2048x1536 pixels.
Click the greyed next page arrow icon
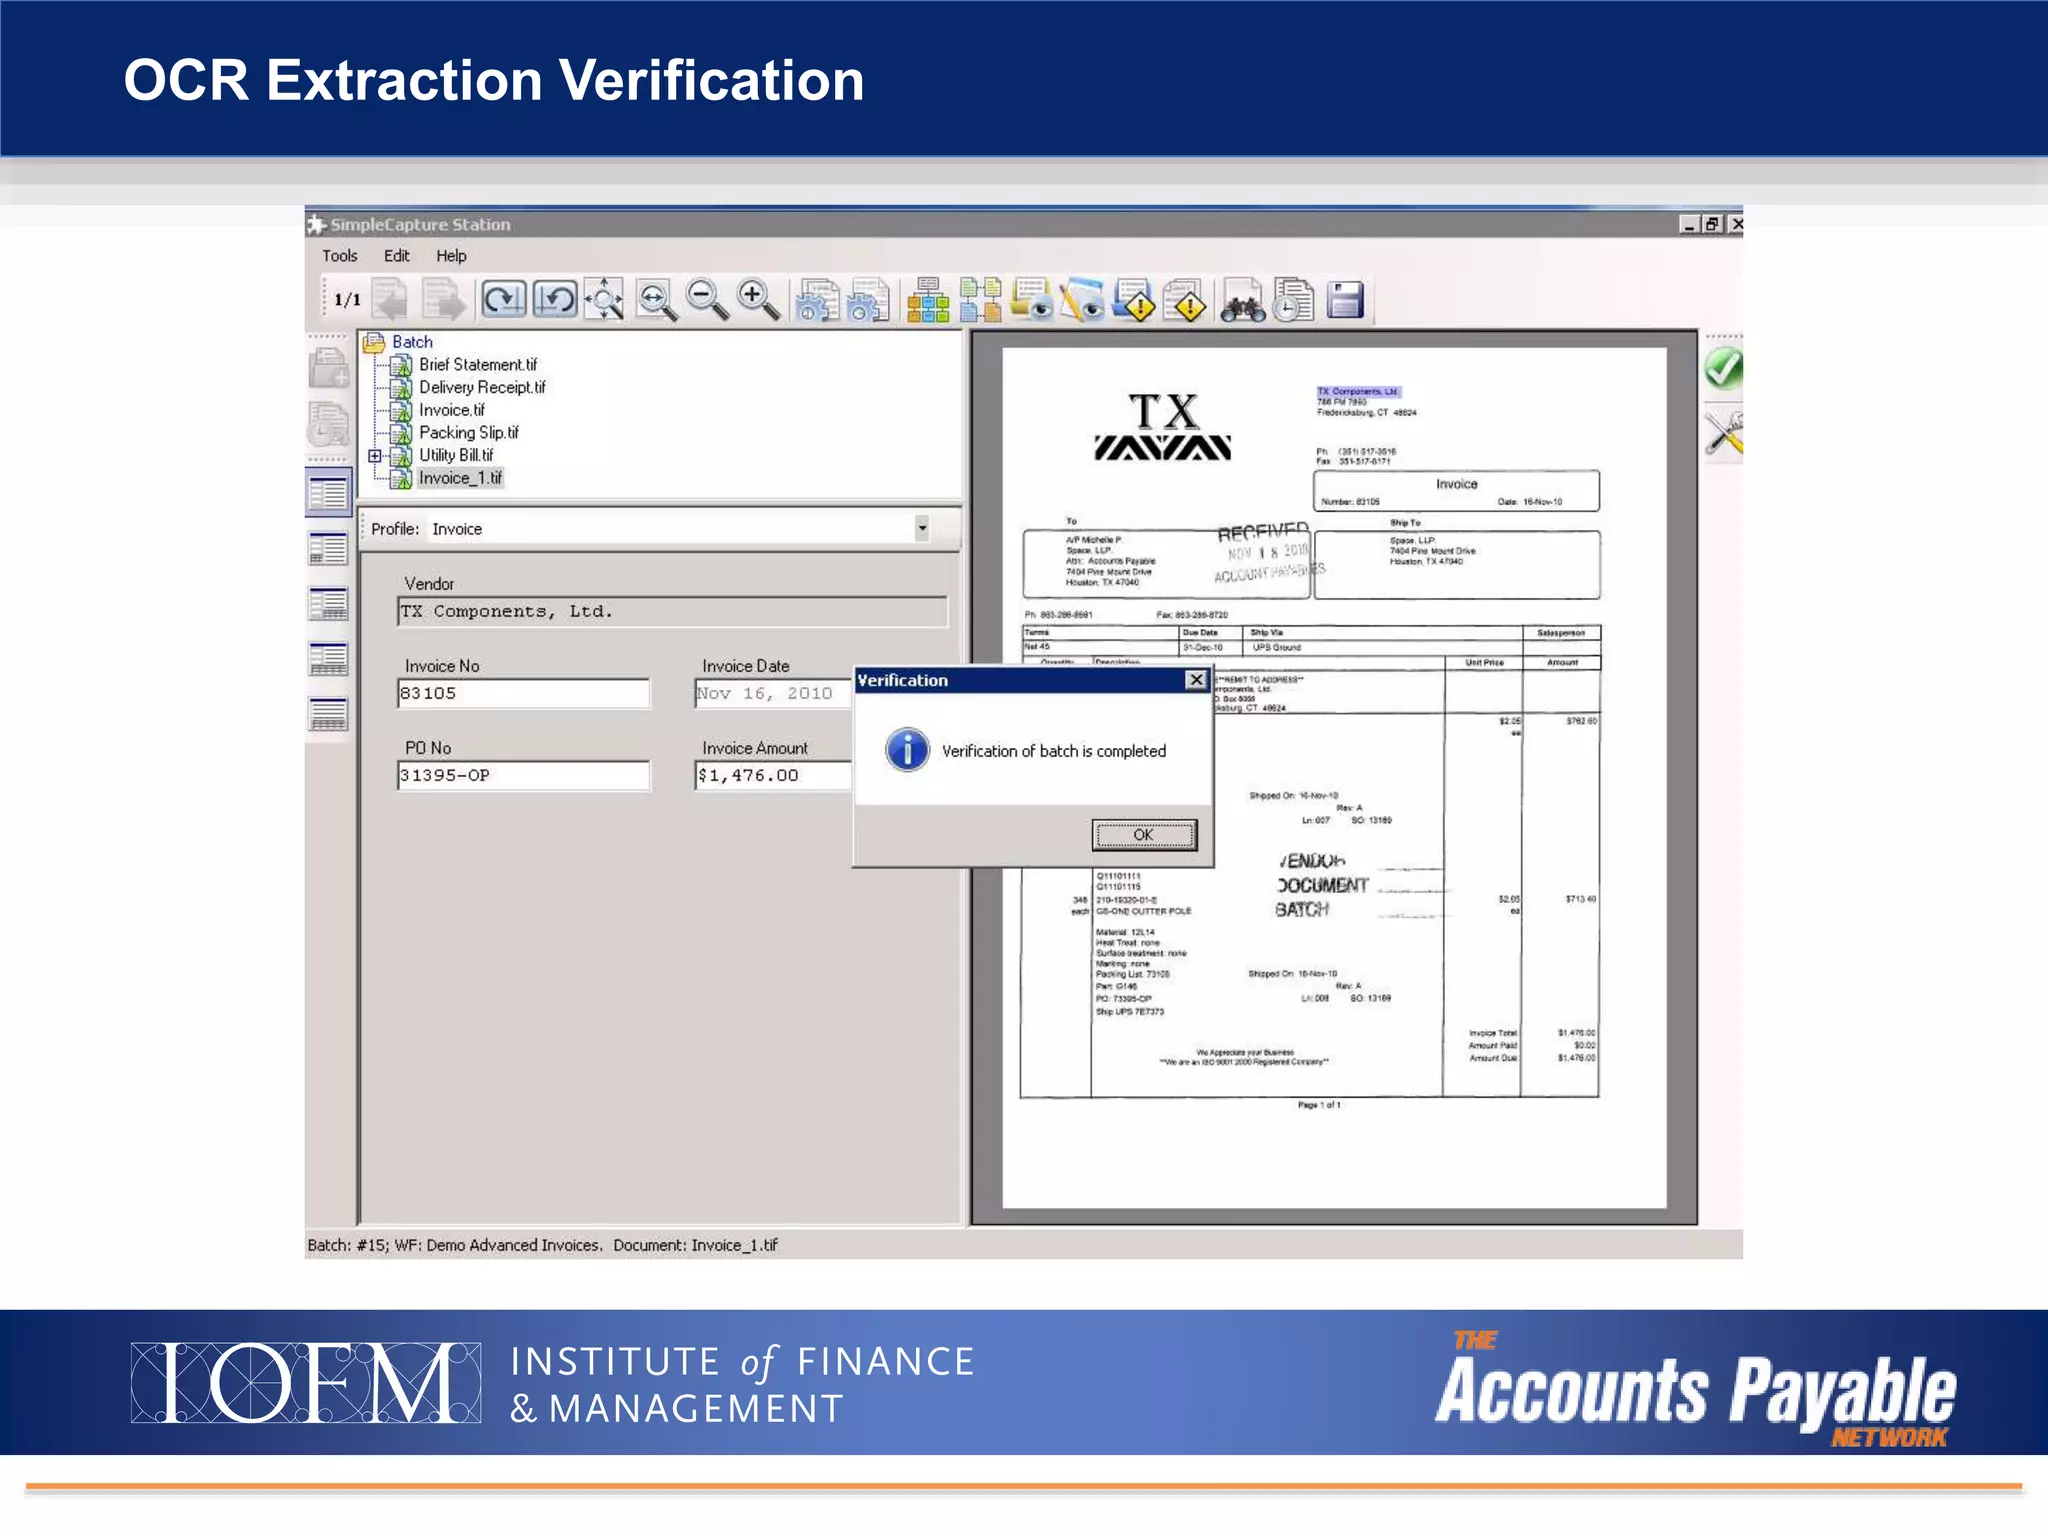[443, 300]
